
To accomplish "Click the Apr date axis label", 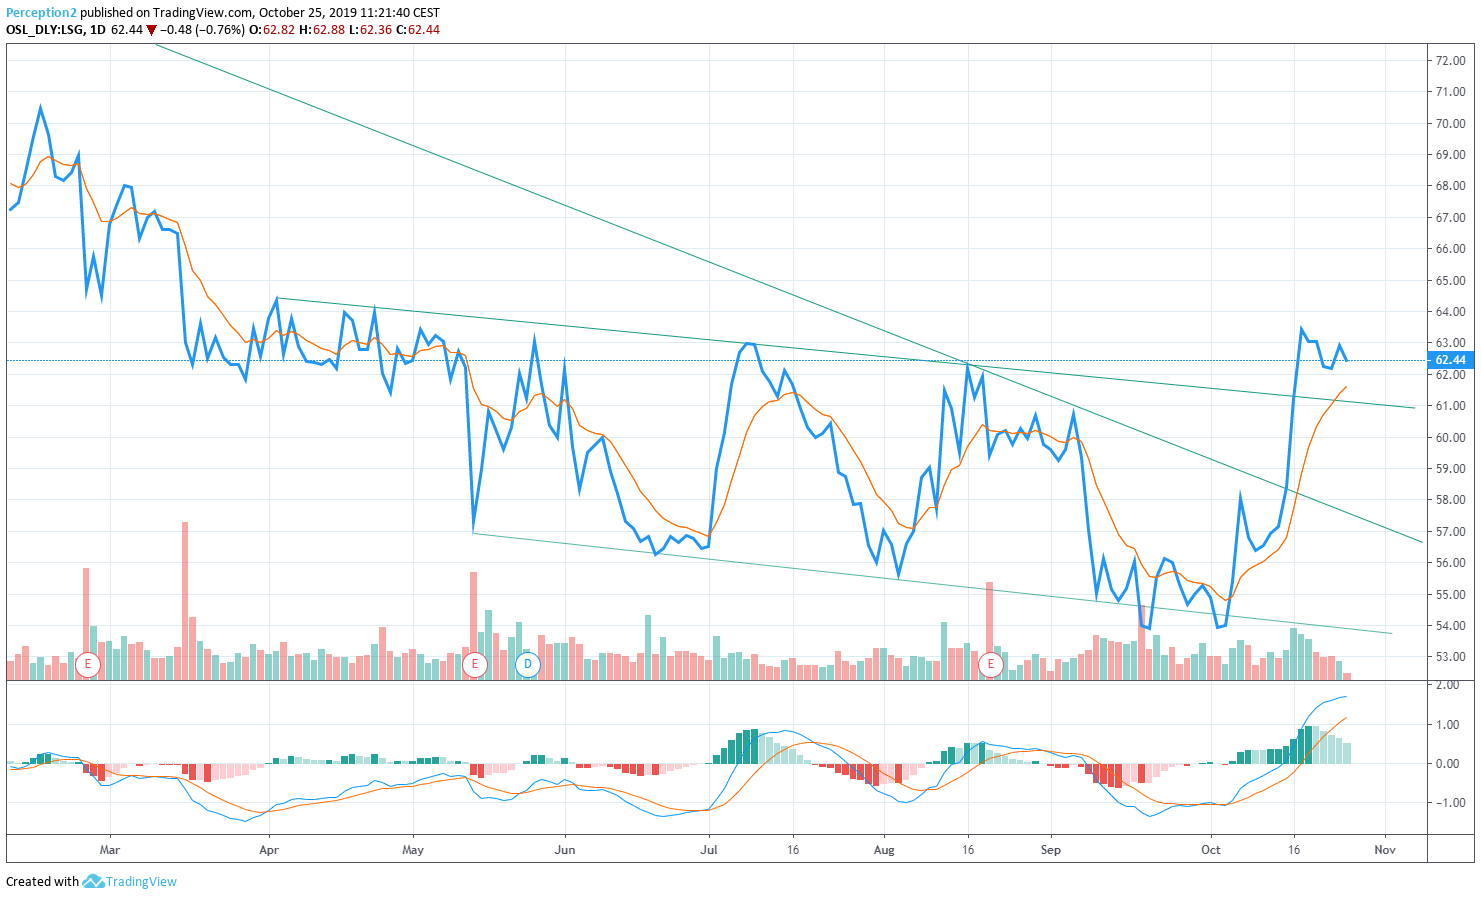I will point(269,850).
